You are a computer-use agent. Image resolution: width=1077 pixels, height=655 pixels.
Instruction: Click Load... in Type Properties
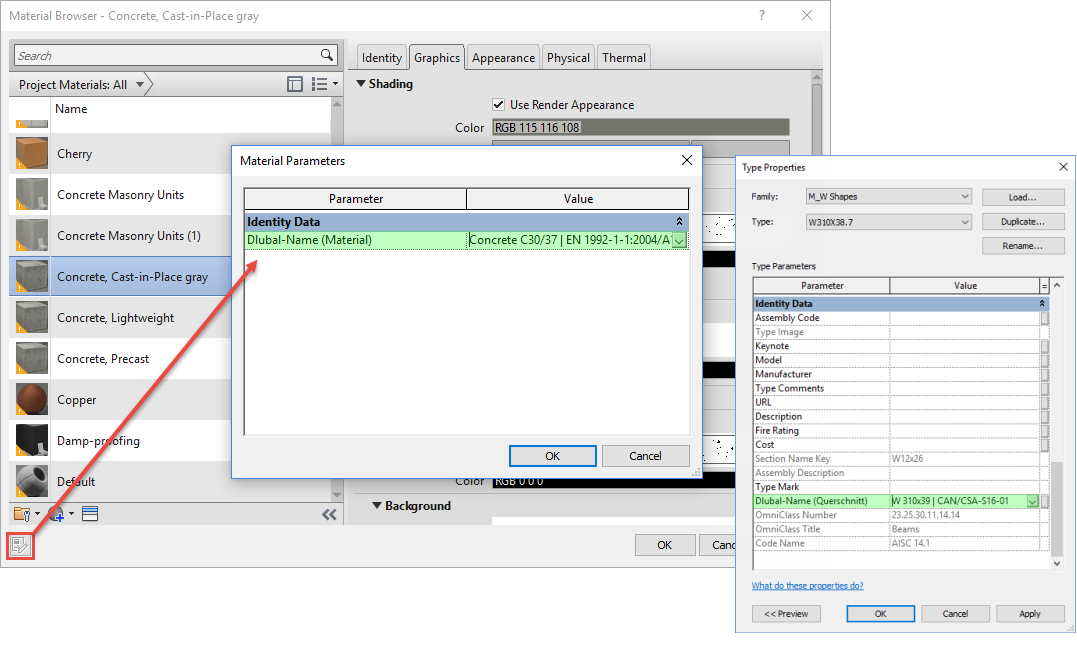point(1023,197)
